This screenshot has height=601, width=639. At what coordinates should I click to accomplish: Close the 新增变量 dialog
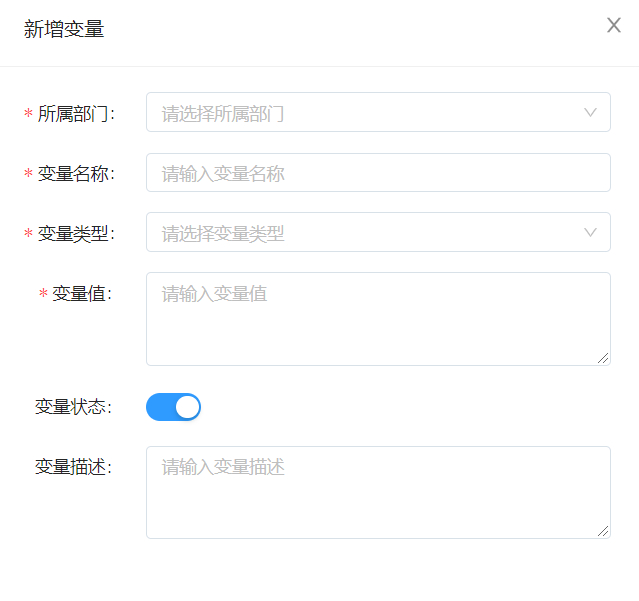[x=614, y=26]
